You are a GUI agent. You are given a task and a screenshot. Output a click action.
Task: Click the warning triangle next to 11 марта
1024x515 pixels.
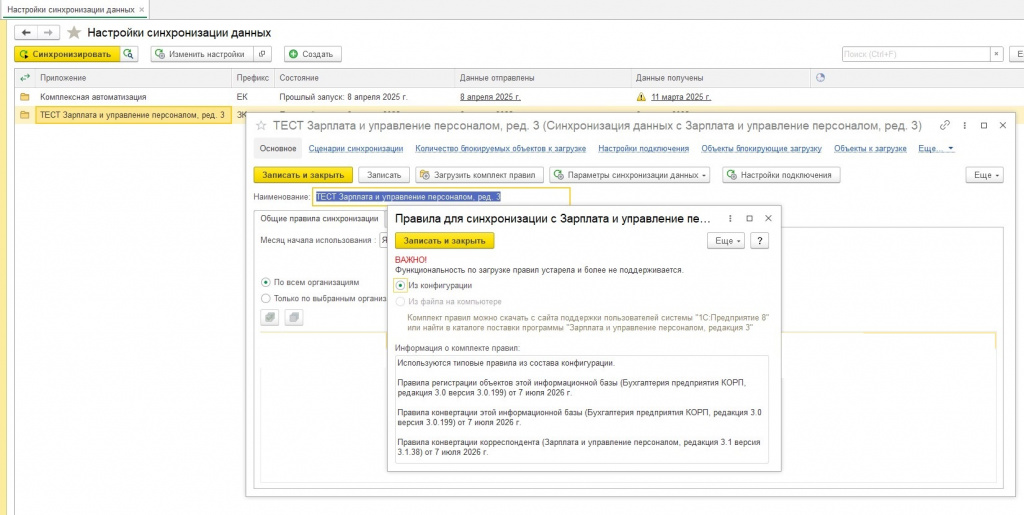[x=641, y=97]
